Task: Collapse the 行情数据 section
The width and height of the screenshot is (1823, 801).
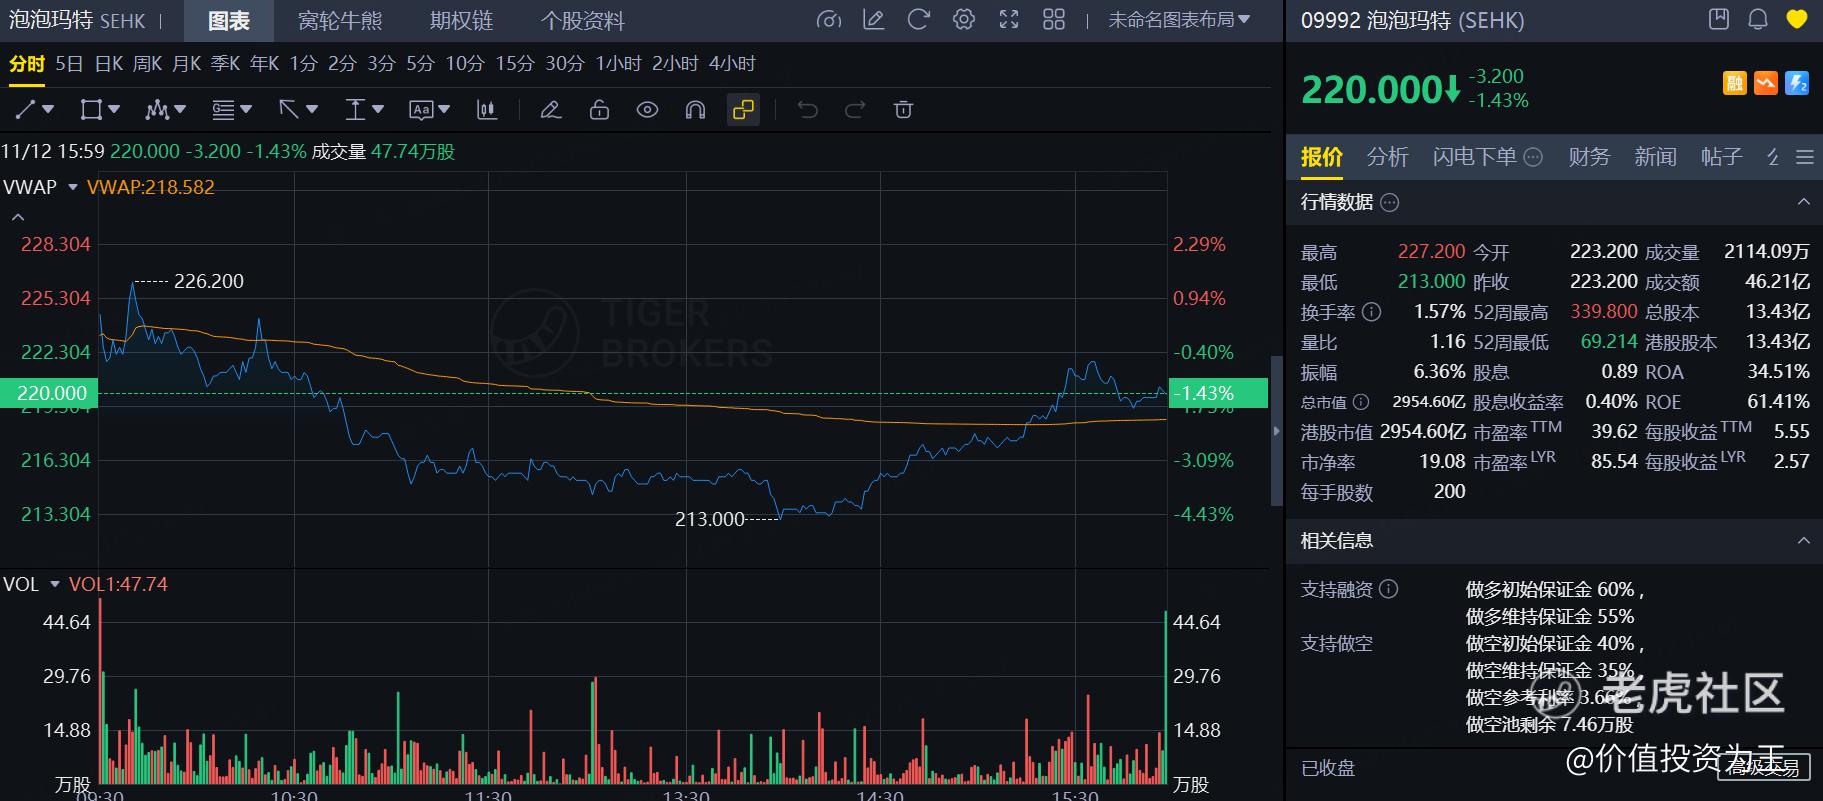Action: click(x=1803, y=202)
